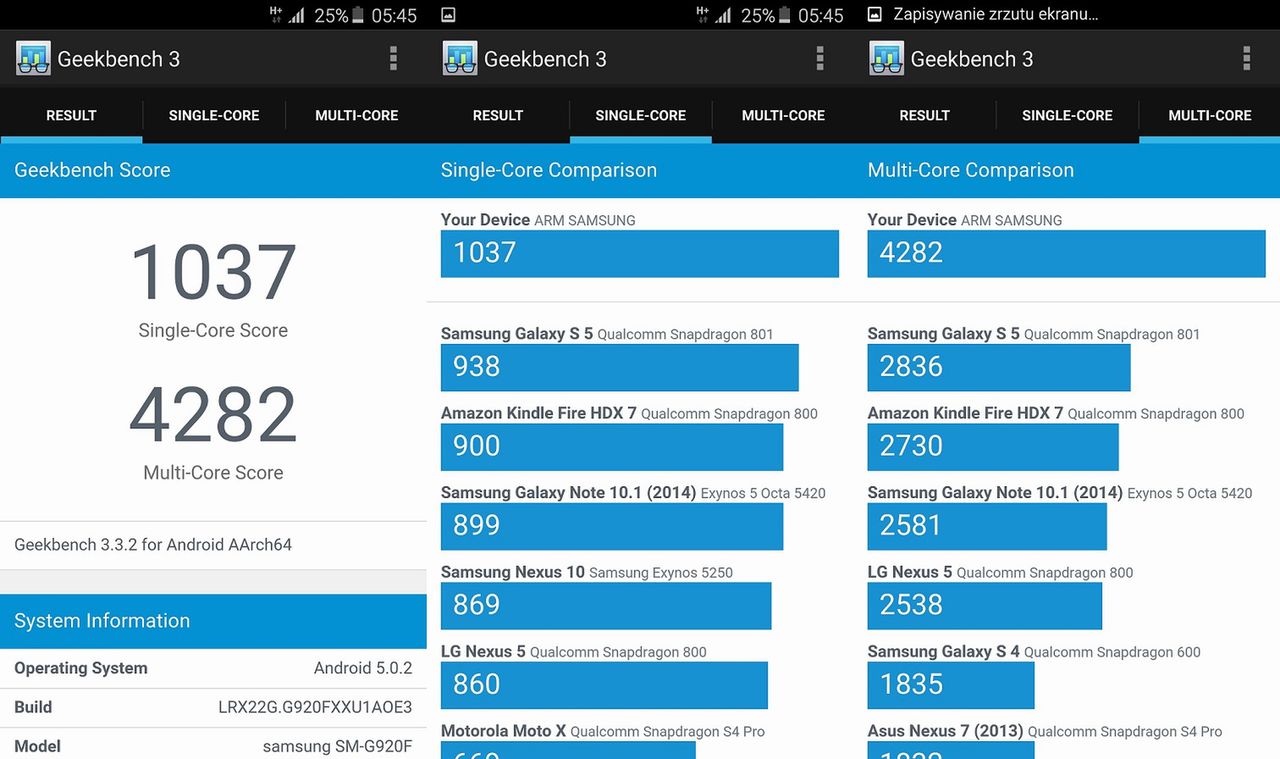Tap H+ network icon above Geekbench Score screen

click(277, 14)
